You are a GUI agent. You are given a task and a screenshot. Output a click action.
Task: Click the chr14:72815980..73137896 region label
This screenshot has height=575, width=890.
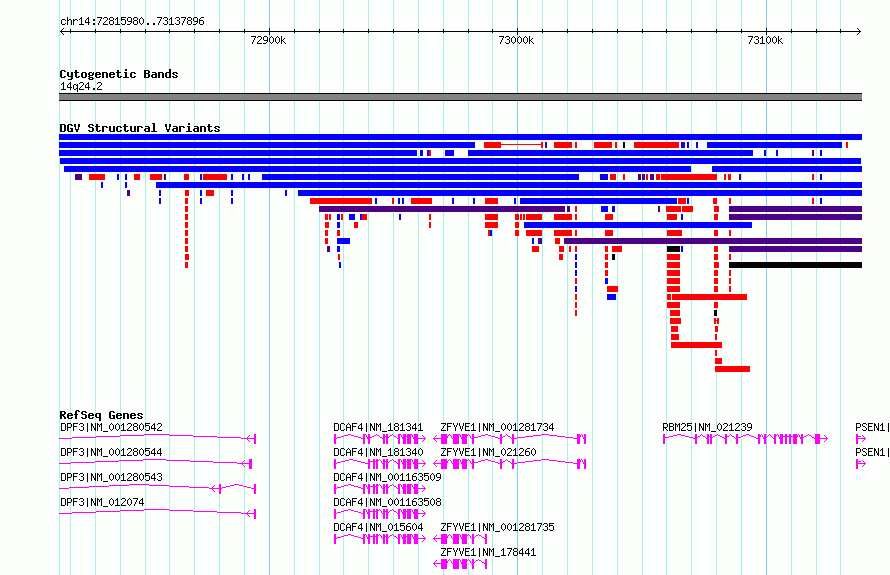pyautogui.click(x=132, y=21)
